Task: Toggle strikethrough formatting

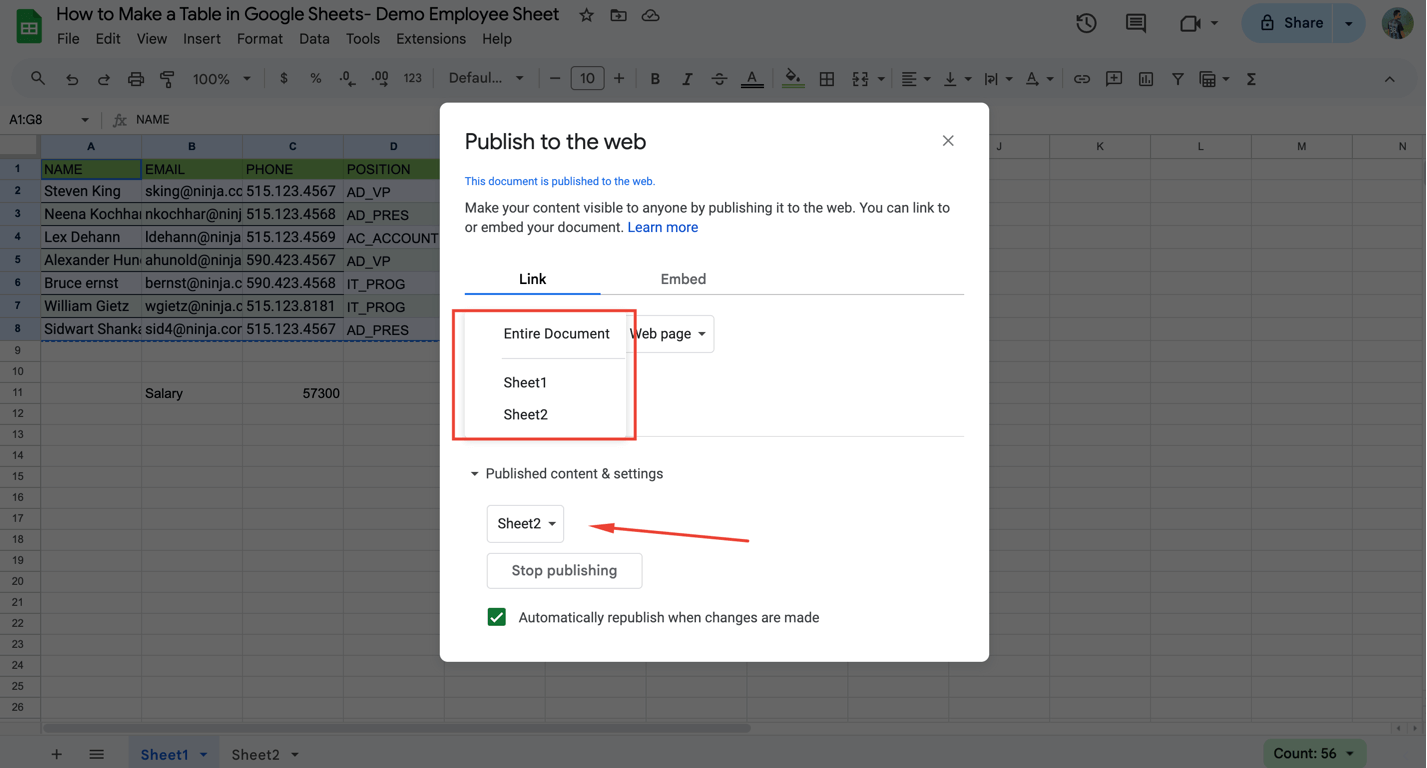Action: [719, 79]
